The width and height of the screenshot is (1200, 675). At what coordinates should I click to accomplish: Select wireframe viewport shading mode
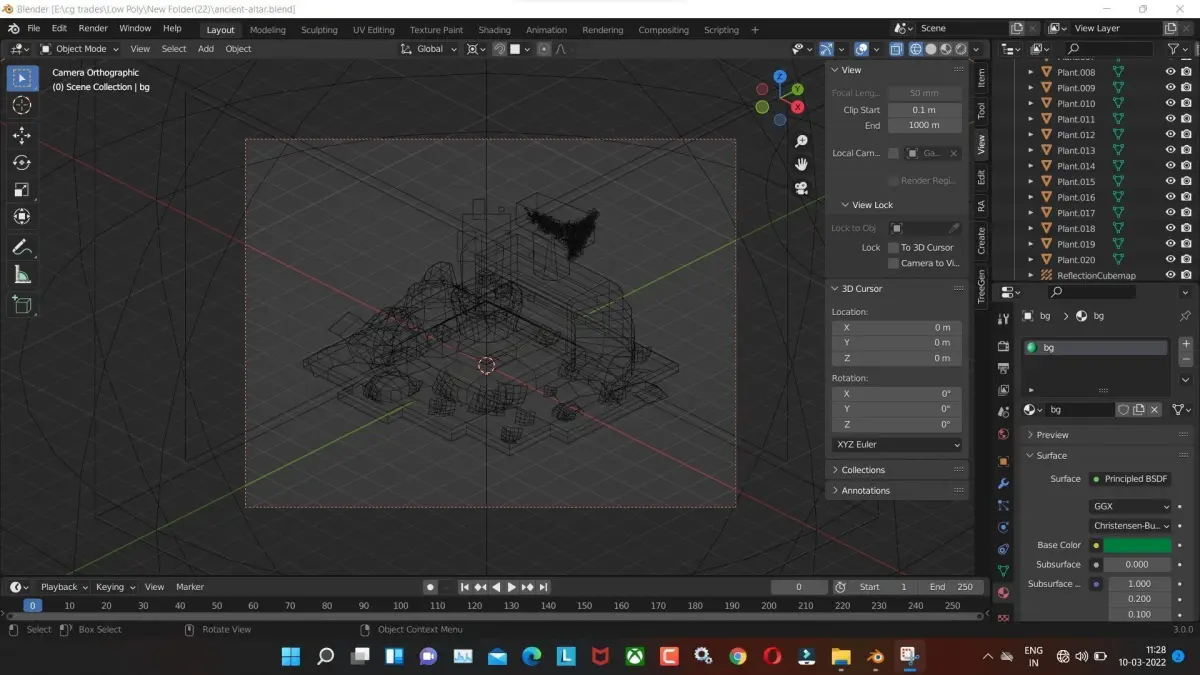(915, 49)
